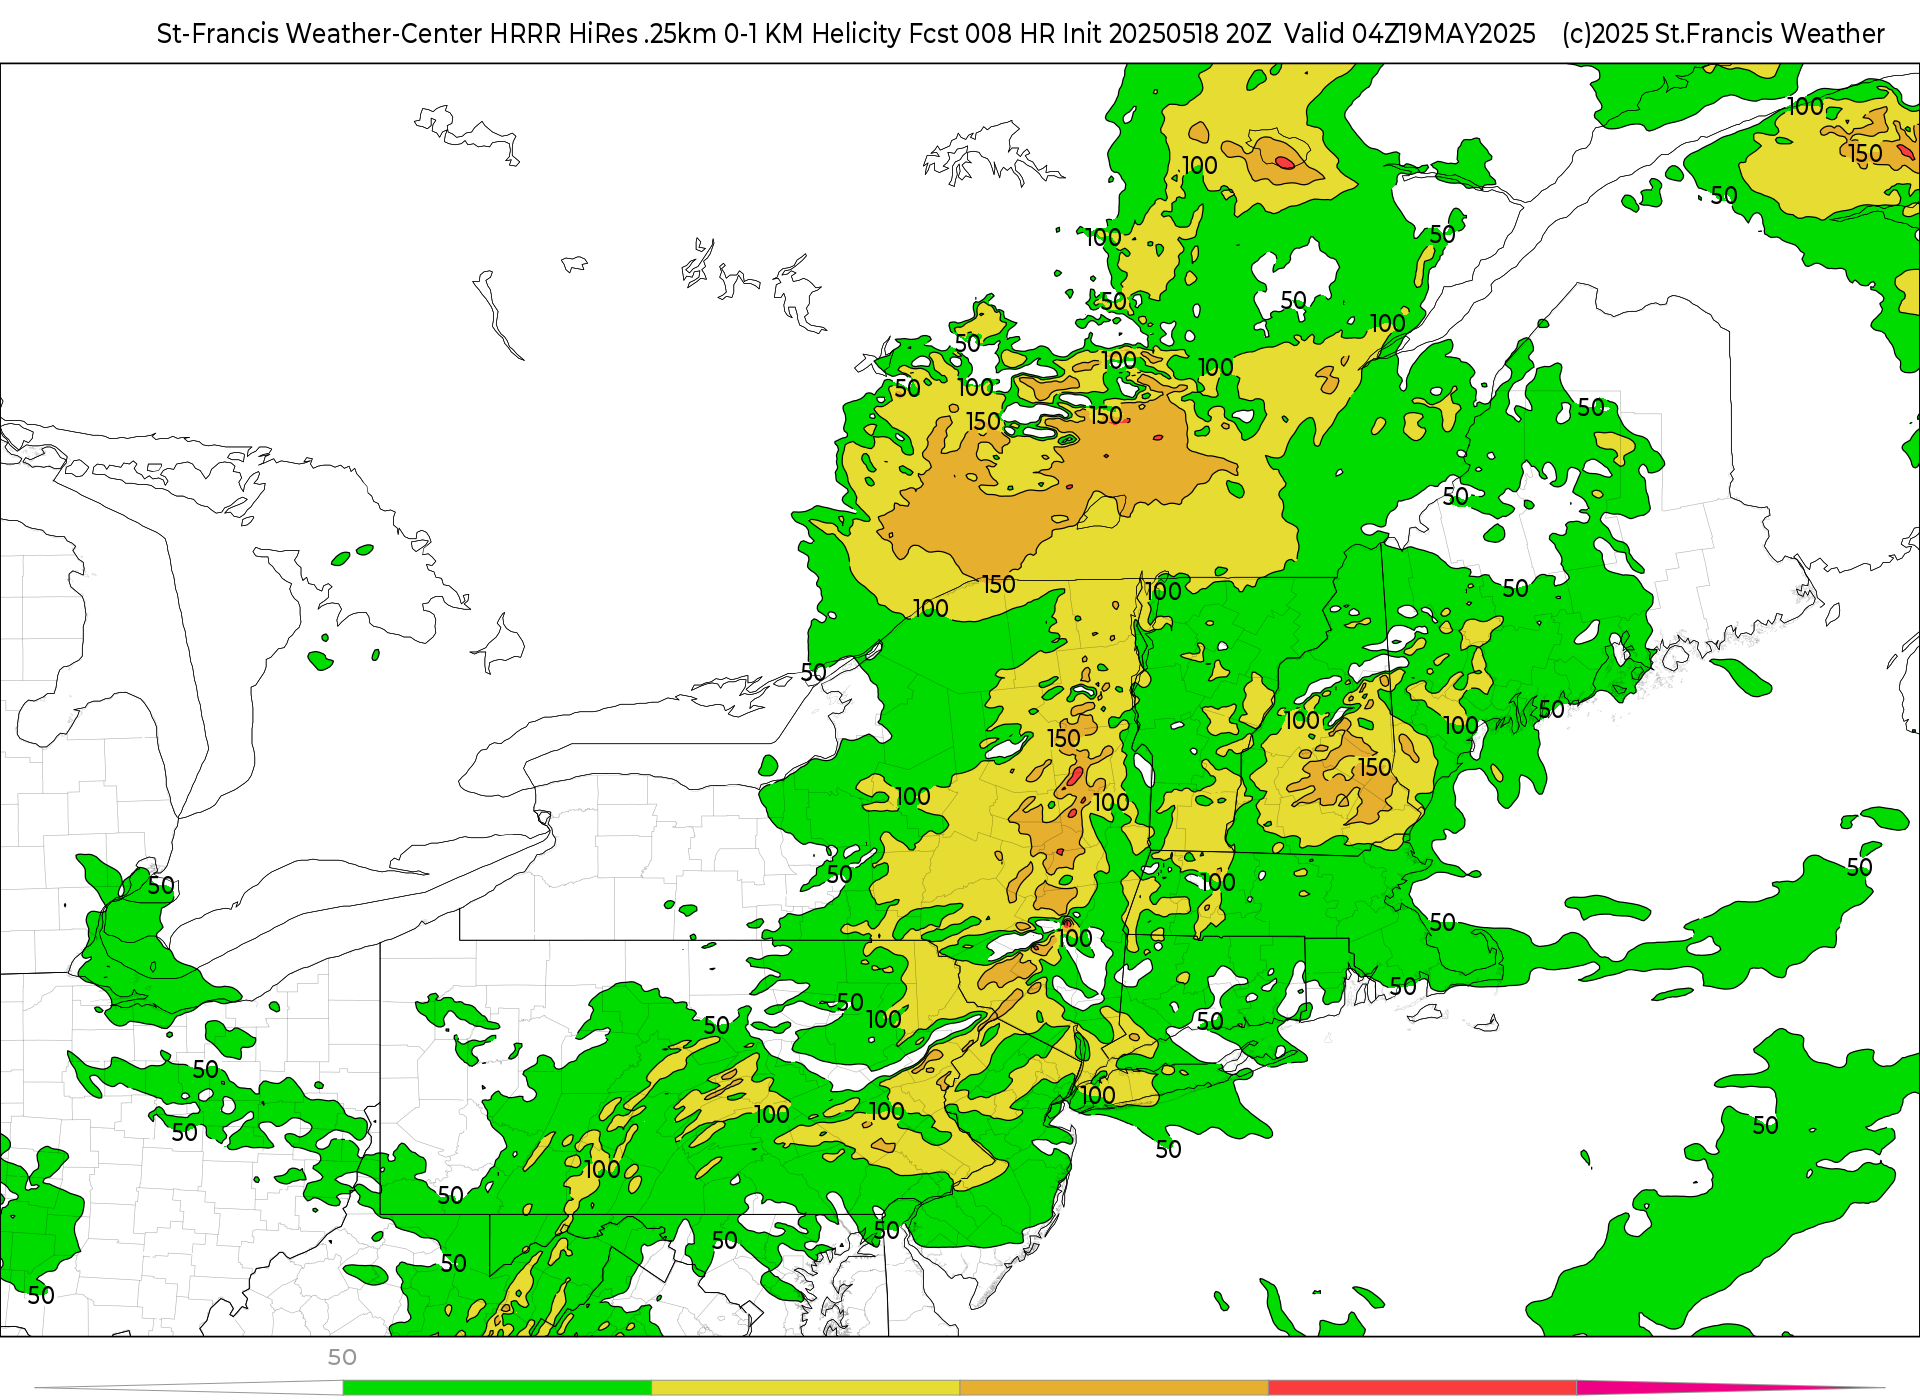Click the magenta arrow end of the color bar
This screenshot has height=1400, width=1920.
[x=1730, y=1387]
